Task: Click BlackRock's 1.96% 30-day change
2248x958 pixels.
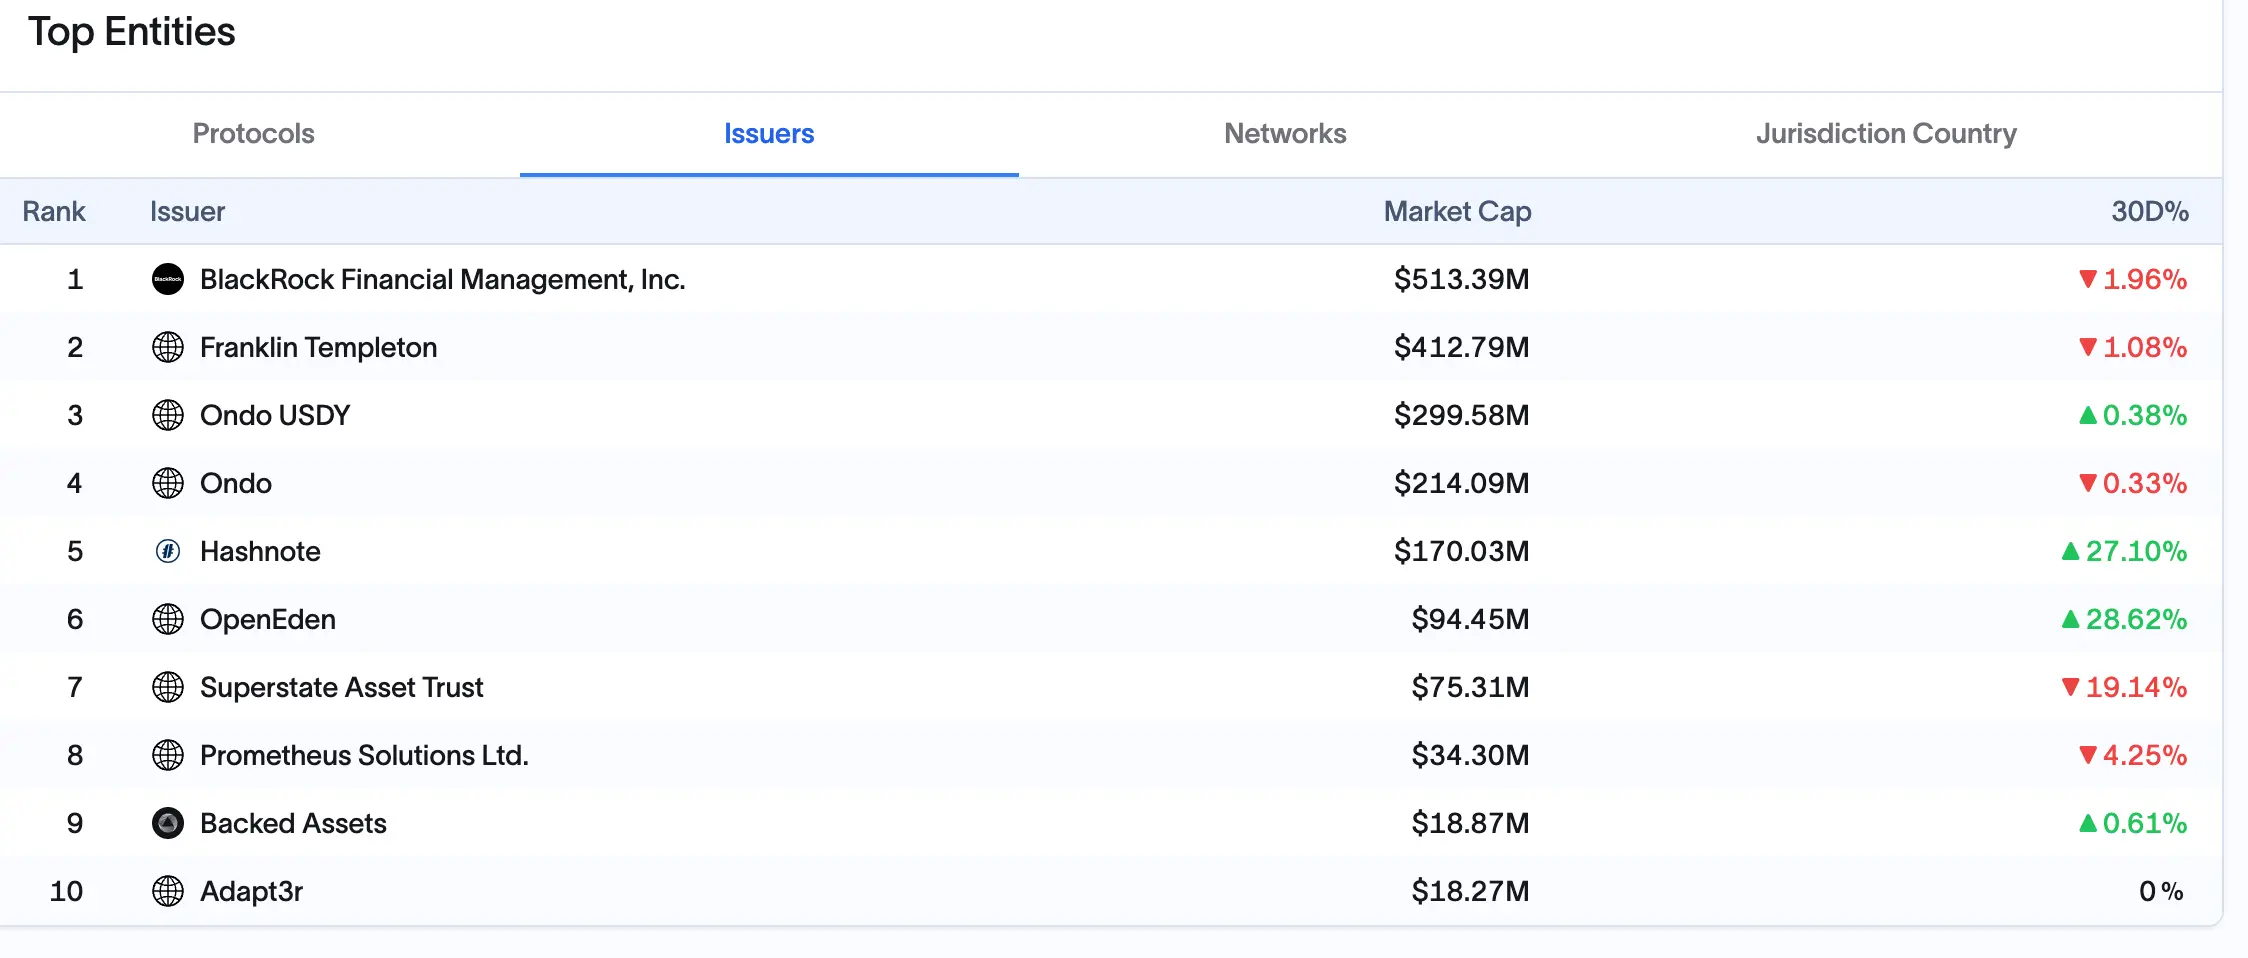Action: click(x=2133, y=280)
